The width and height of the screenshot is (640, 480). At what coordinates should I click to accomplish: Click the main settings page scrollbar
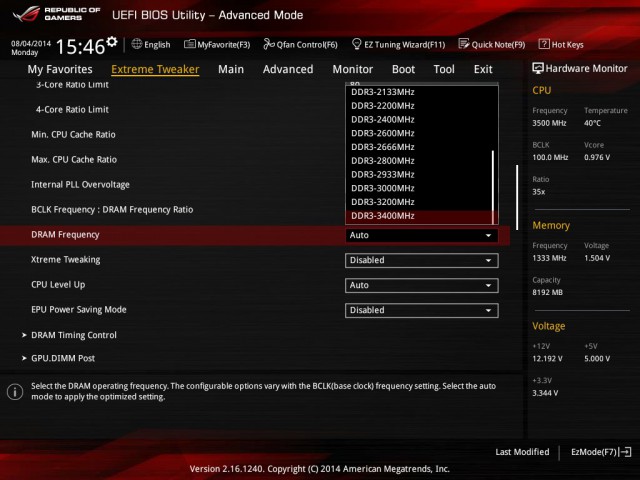click(x=517, y=197)
